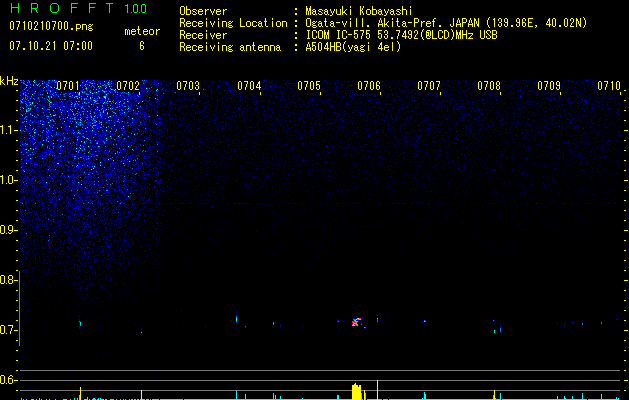Click the 0704 time marker
This screenshot has width=629, height=400.
tap(249, 86)
